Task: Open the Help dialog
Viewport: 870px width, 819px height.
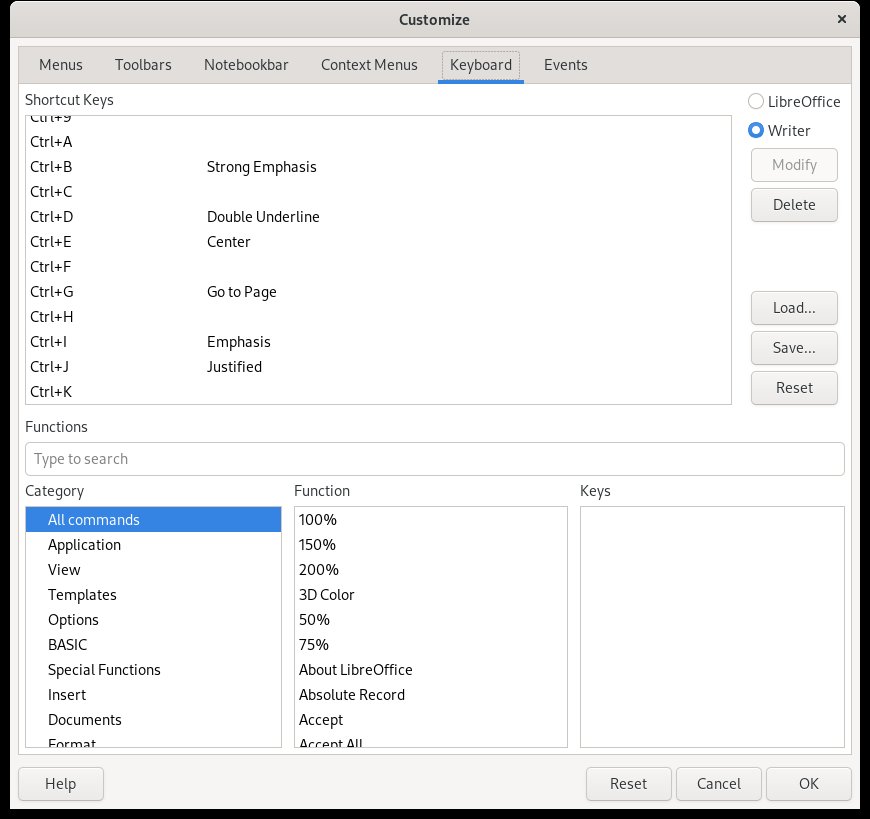Action: [x=61, y=783]
